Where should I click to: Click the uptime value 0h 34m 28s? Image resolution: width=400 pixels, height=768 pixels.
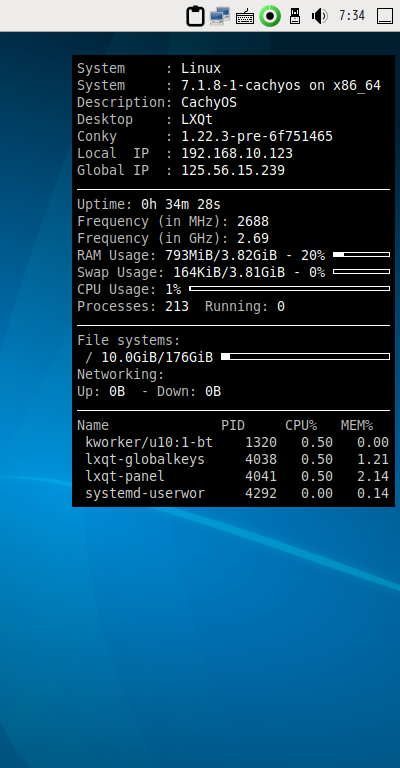click(181, 204)
